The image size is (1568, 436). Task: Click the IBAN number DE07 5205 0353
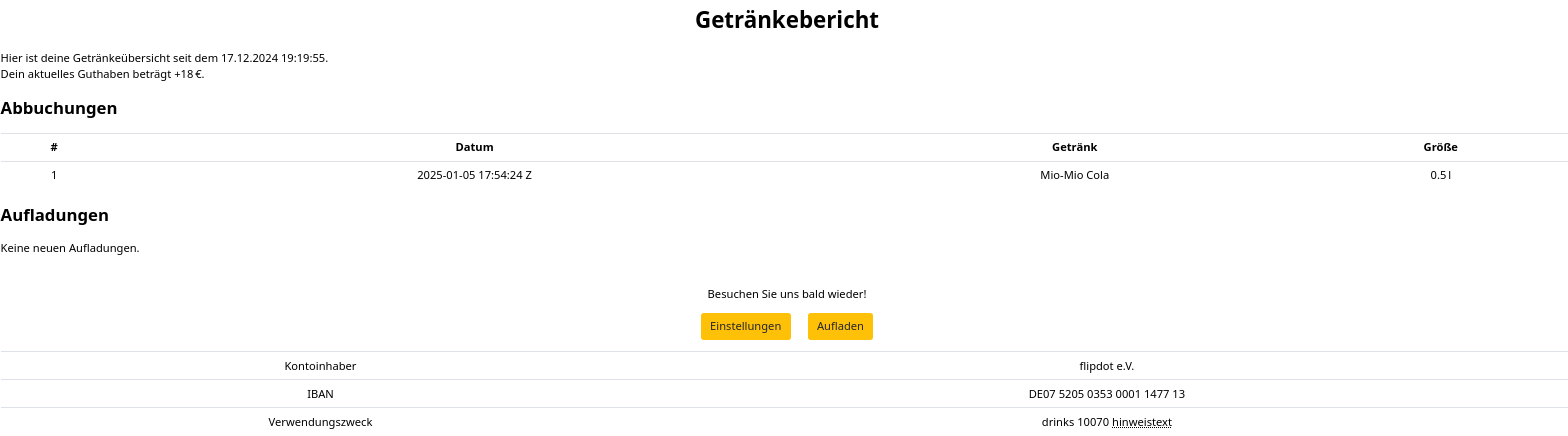[1106, 394]
